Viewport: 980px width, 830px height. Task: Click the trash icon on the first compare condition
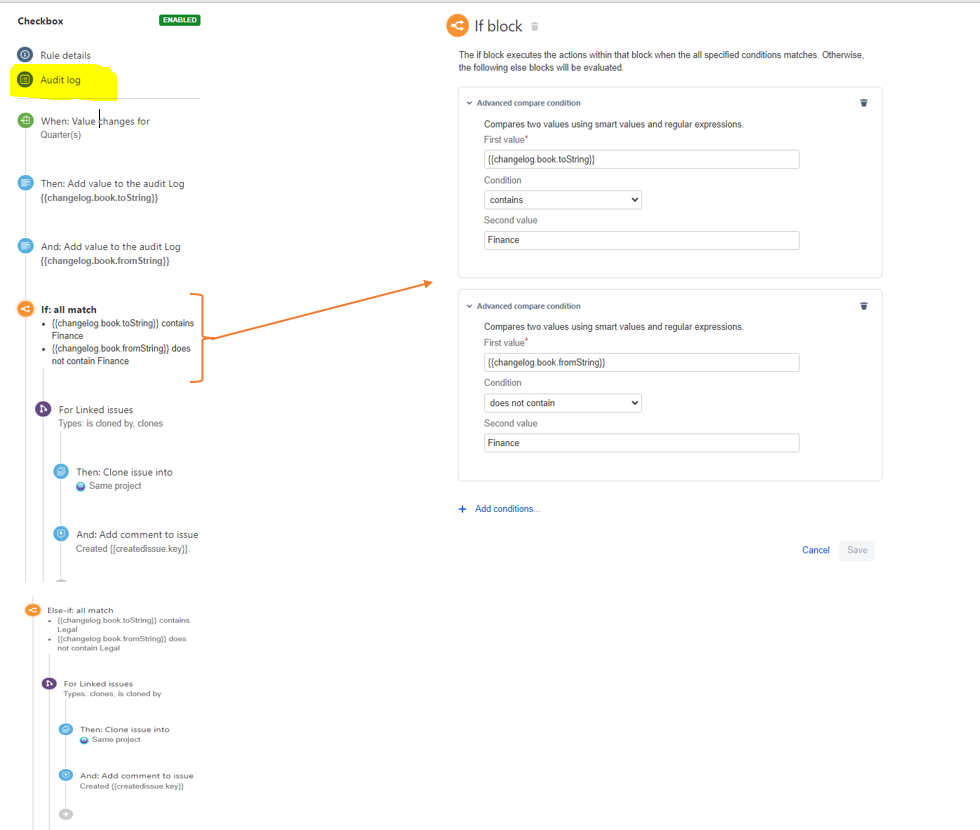[863, 102]
